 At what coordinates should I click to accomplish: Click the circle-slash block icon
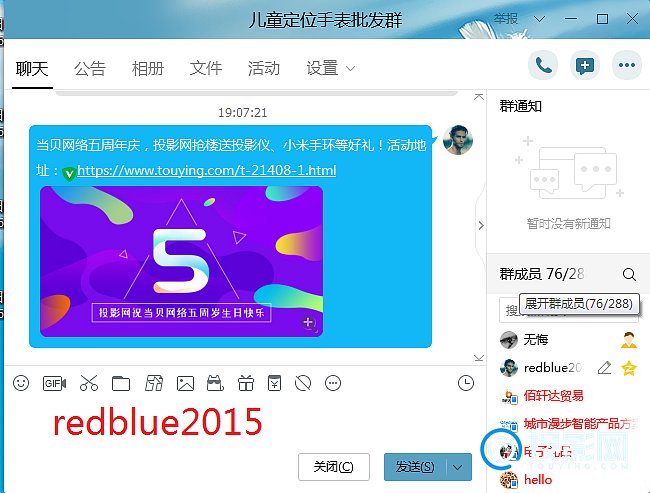tap(303, 383)
